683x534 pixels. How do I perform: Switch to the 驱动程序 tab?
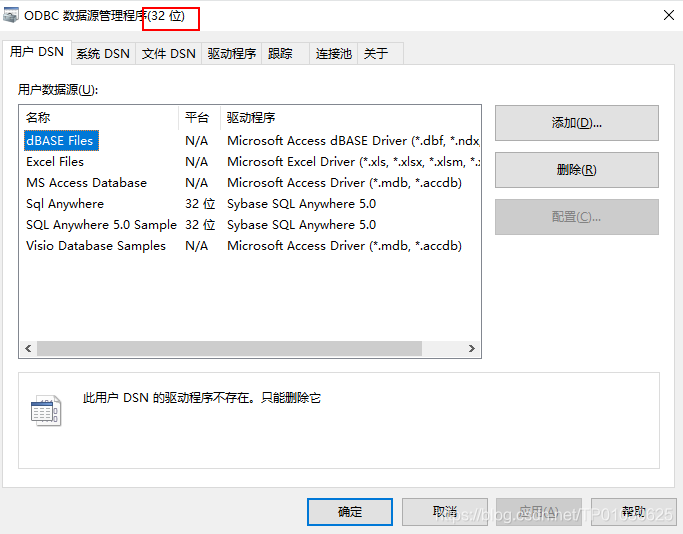(232, 54)
